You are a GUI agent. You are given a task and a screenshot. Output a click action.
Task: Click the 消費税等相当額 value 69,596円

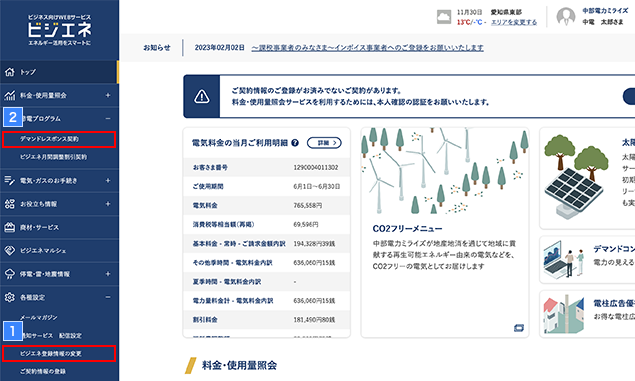[x=306, y=224]
